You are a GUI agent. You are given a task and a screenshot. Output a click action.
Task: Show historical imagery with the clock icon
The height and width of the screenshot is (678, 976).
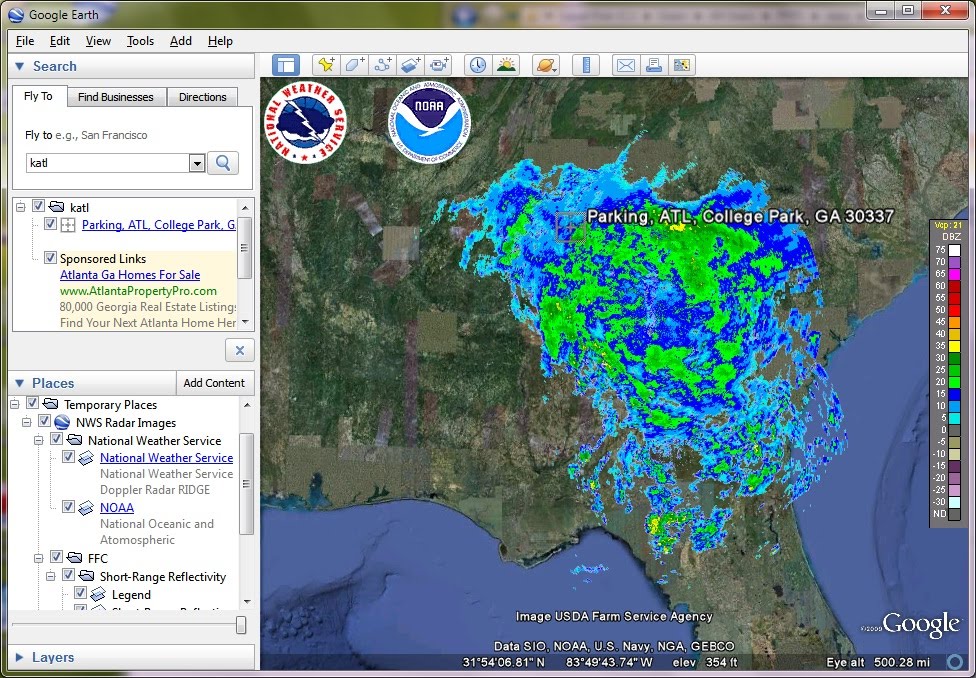477,64
